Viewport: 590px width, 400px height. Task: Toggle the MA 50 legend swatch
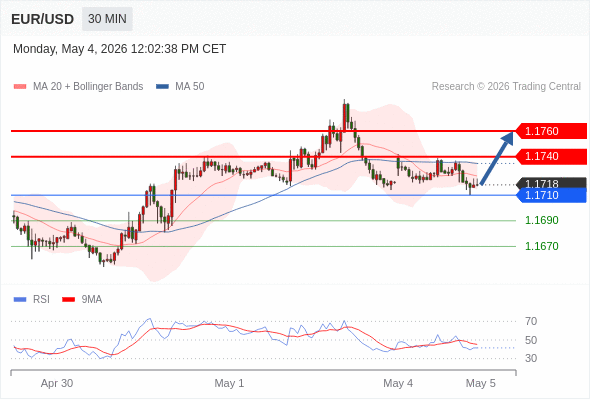162,87
